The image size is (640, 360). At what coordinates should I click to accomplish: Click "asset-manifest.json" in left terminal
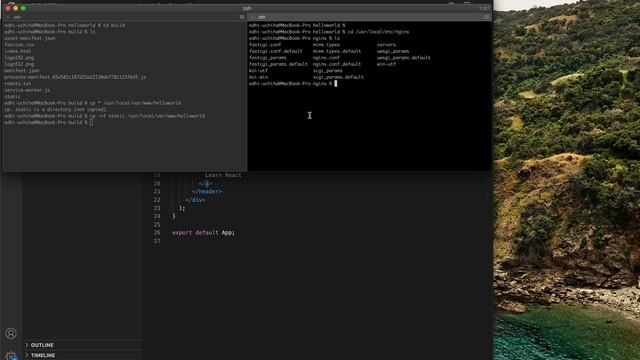[30, 38]
